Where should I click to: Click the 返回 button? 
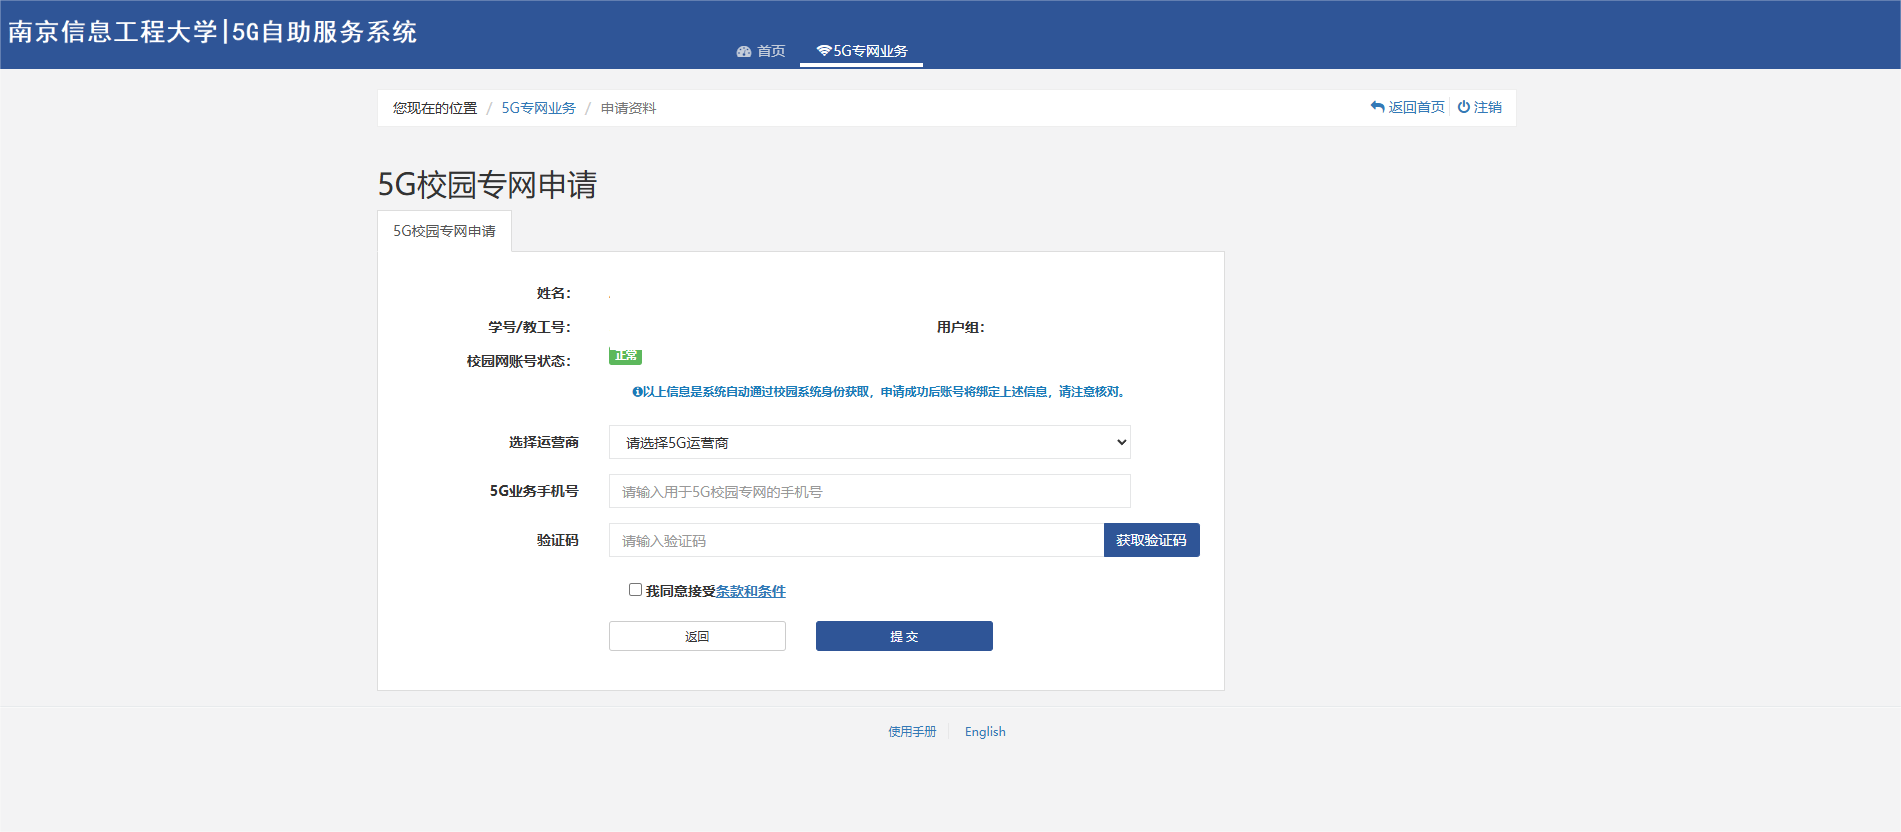click(x=697, y=636)
